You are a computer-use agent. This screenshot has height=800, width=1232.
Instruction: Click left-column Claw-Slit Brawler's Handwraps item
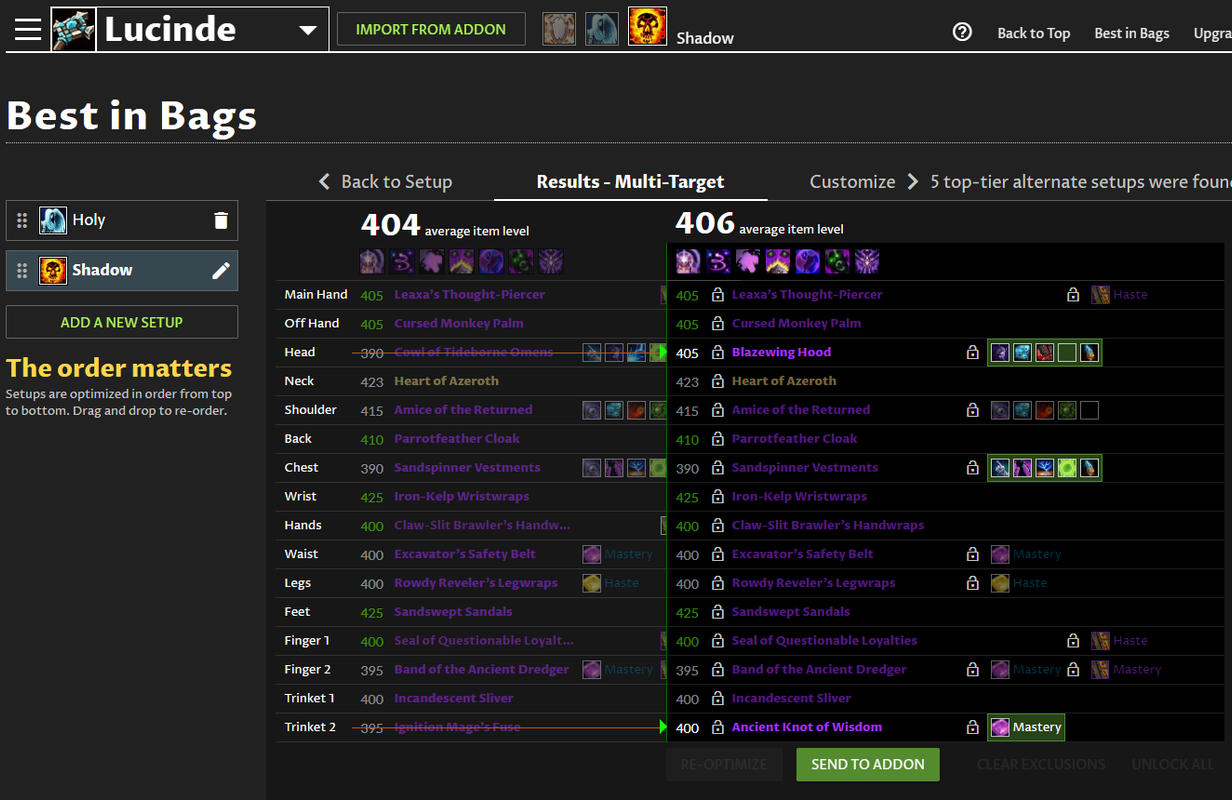[x=482, y=525]
